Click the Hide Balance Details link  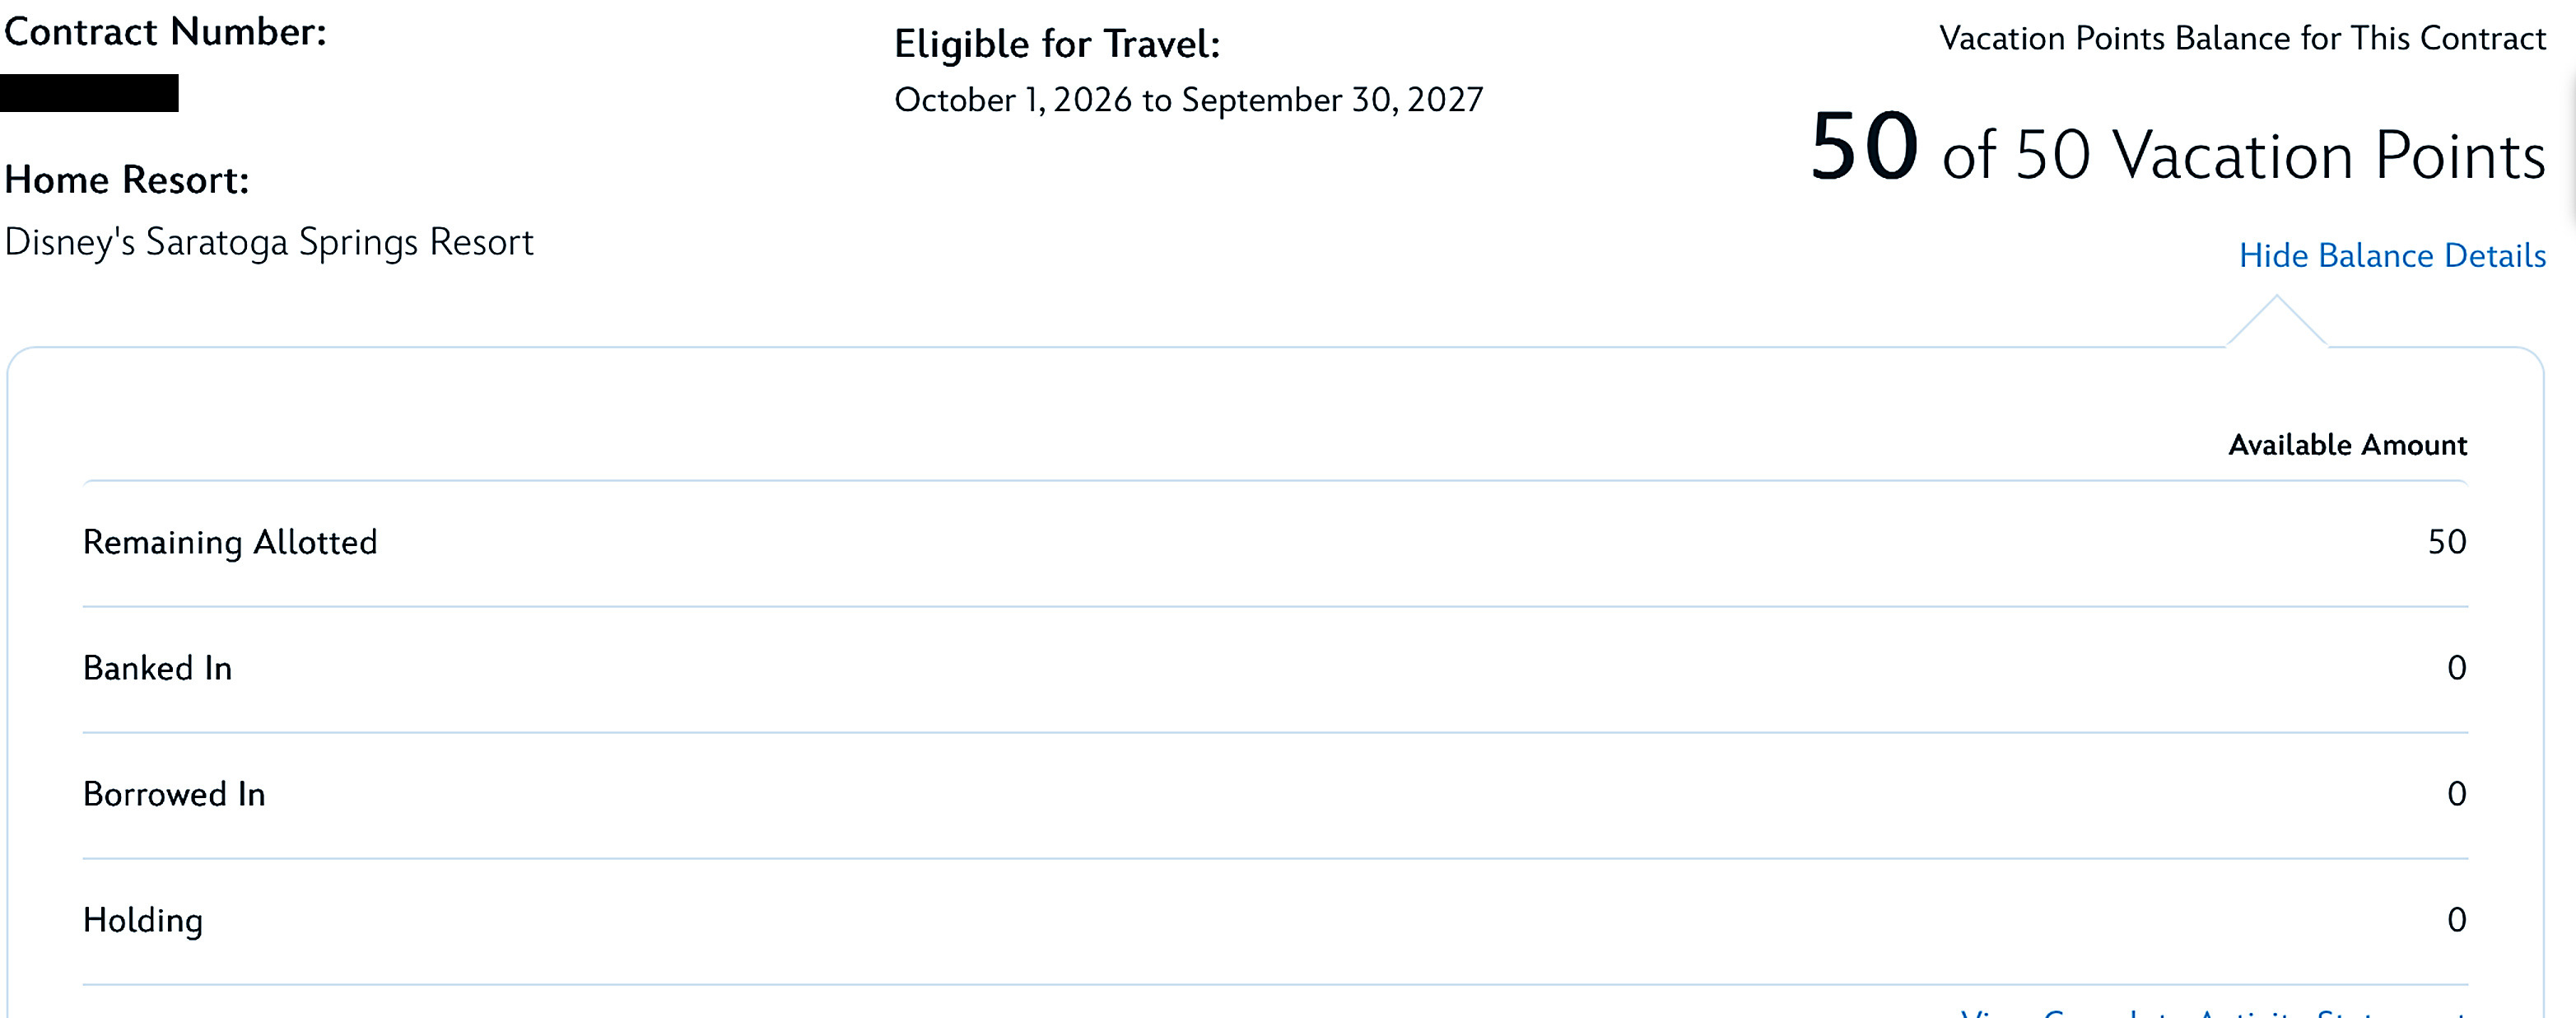coord(2391,256)
